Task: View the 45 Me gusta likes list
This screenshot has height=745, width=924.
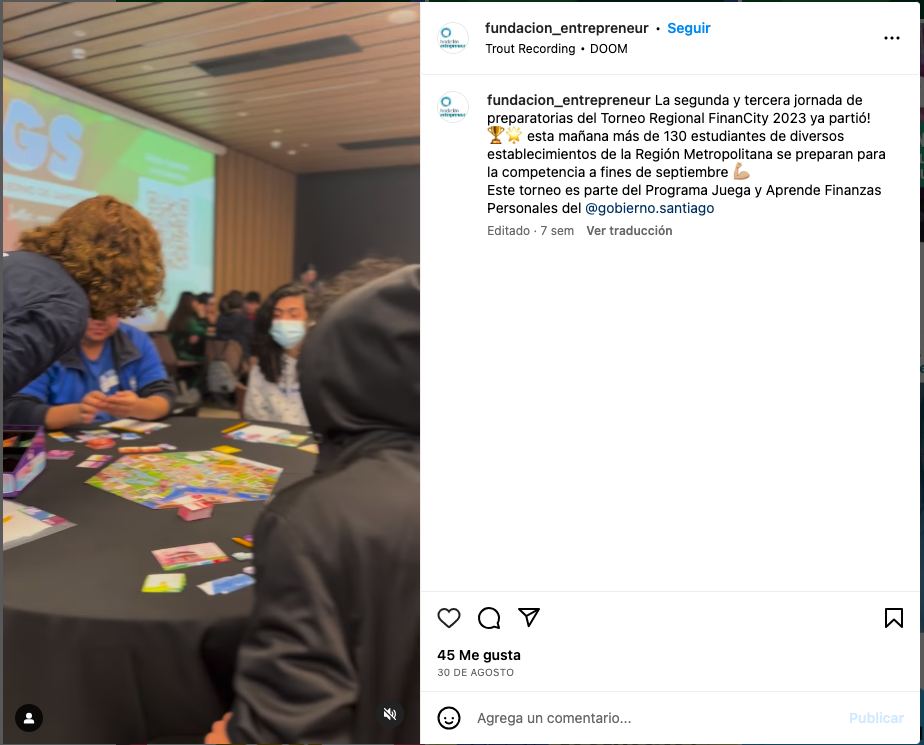Action: 478,655
